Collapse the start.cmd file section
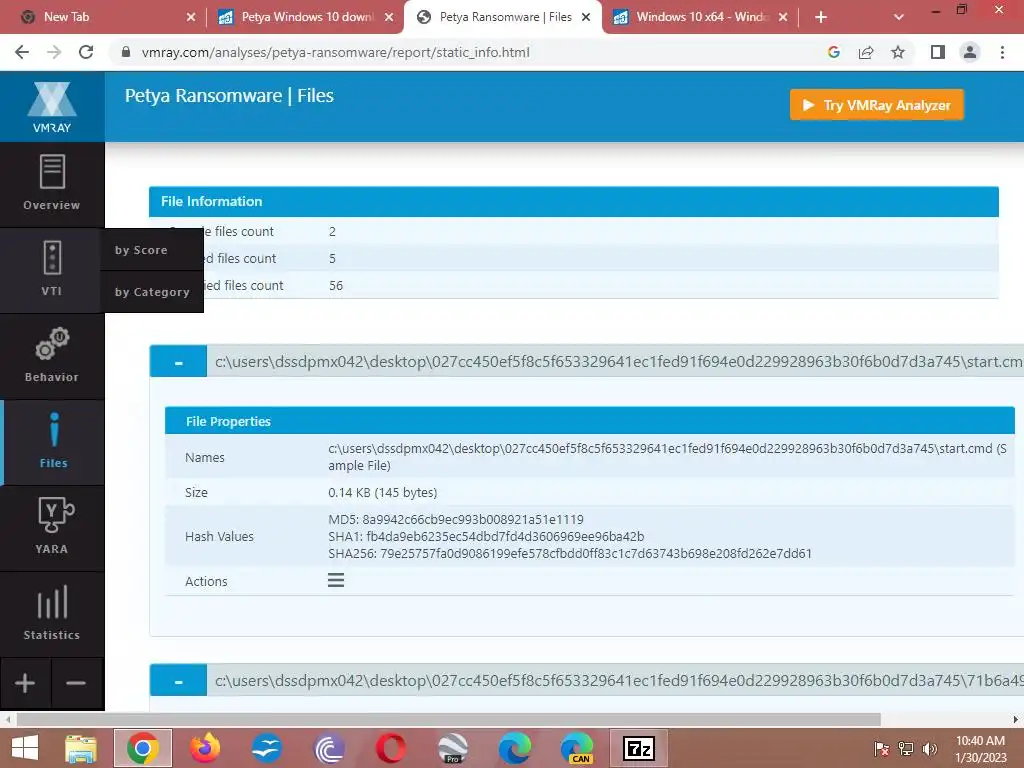Screen dimensions: 1024x768 (178, 362)
